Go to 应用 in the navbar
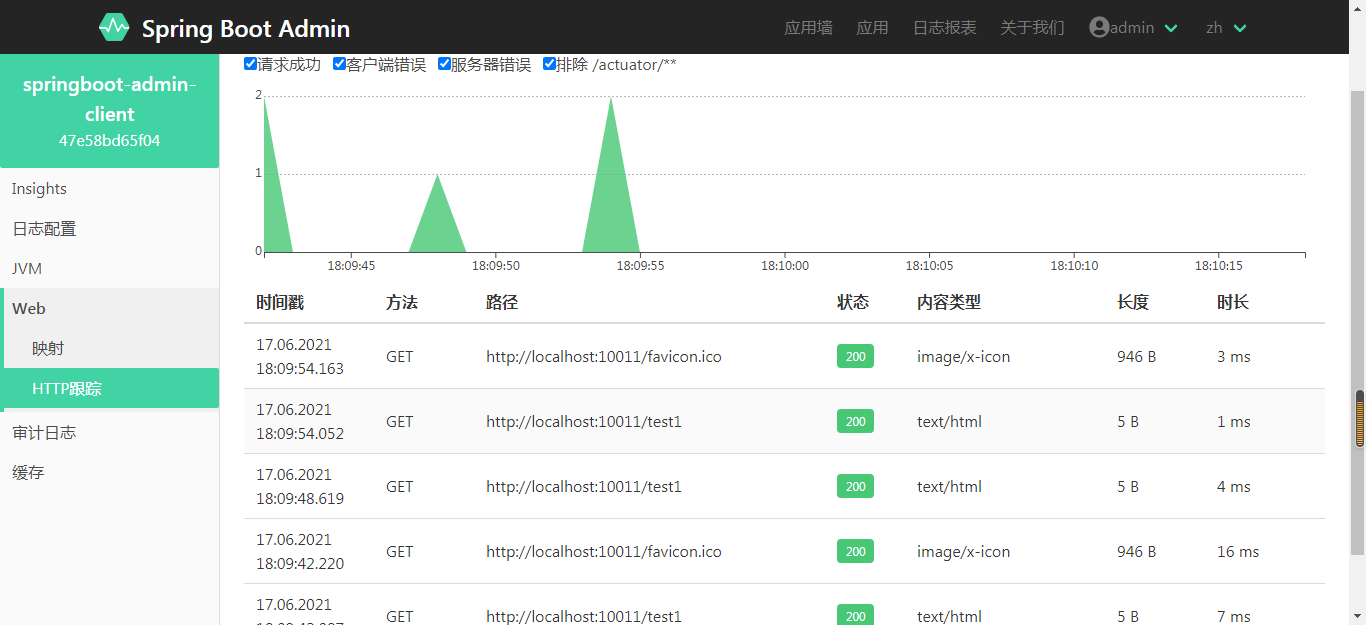 [x=872, y=28]
